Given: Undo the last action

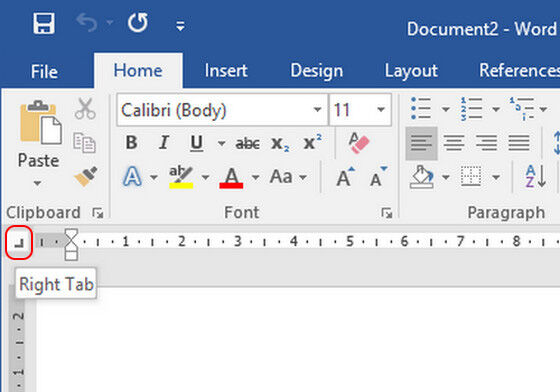Looking at the screenshot, I should 86,23.
